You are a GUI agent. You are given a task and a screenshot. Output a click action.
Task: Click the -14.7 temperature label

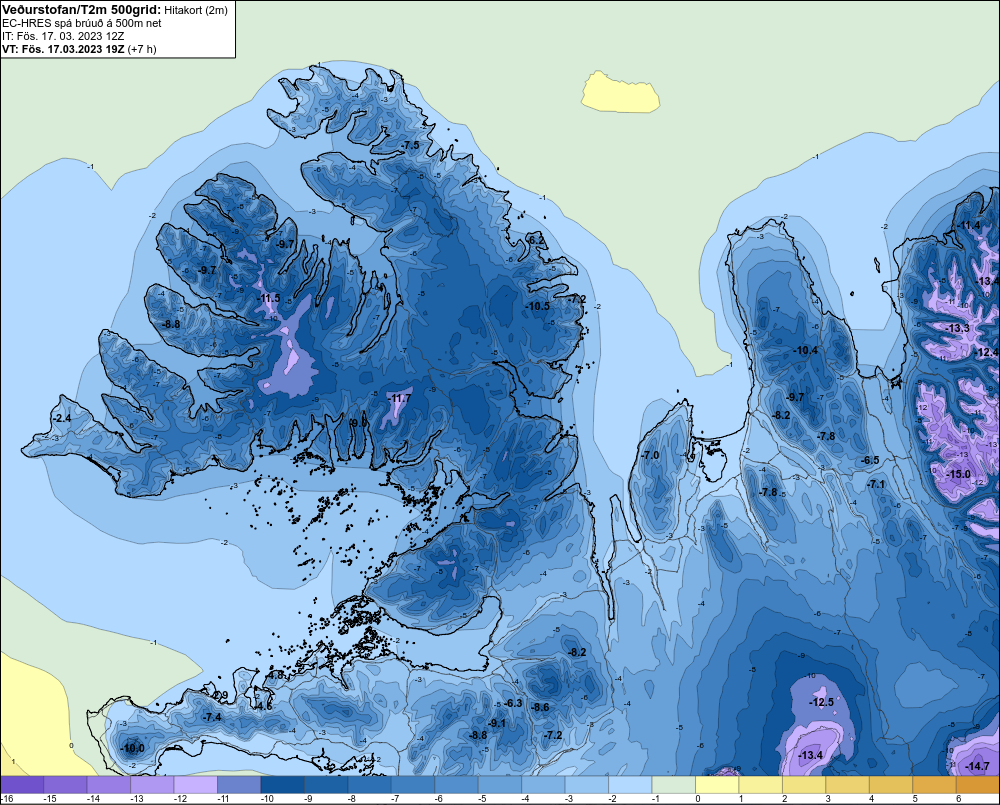(x=977, y=766)
